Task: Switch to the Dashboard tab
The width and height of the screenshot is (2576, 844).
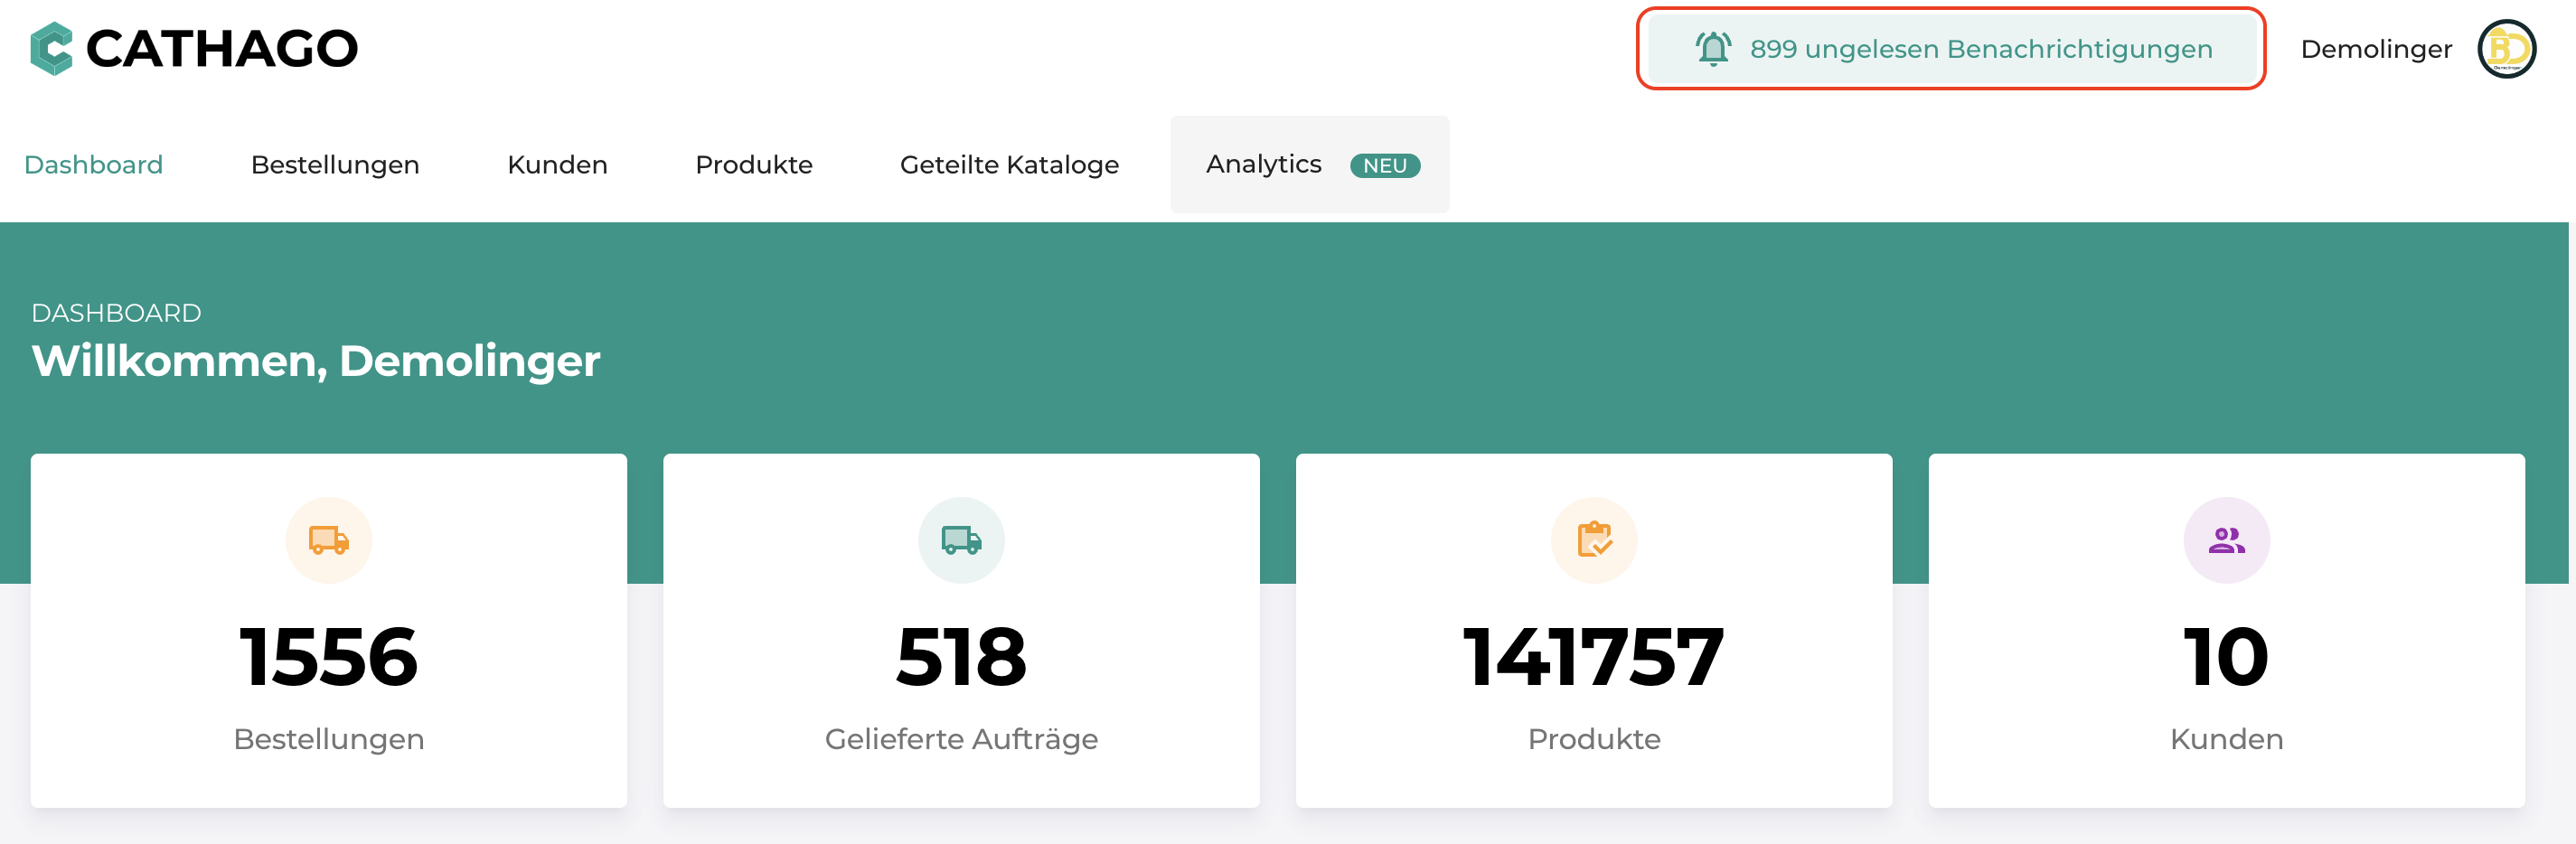Action: point(93,164)
